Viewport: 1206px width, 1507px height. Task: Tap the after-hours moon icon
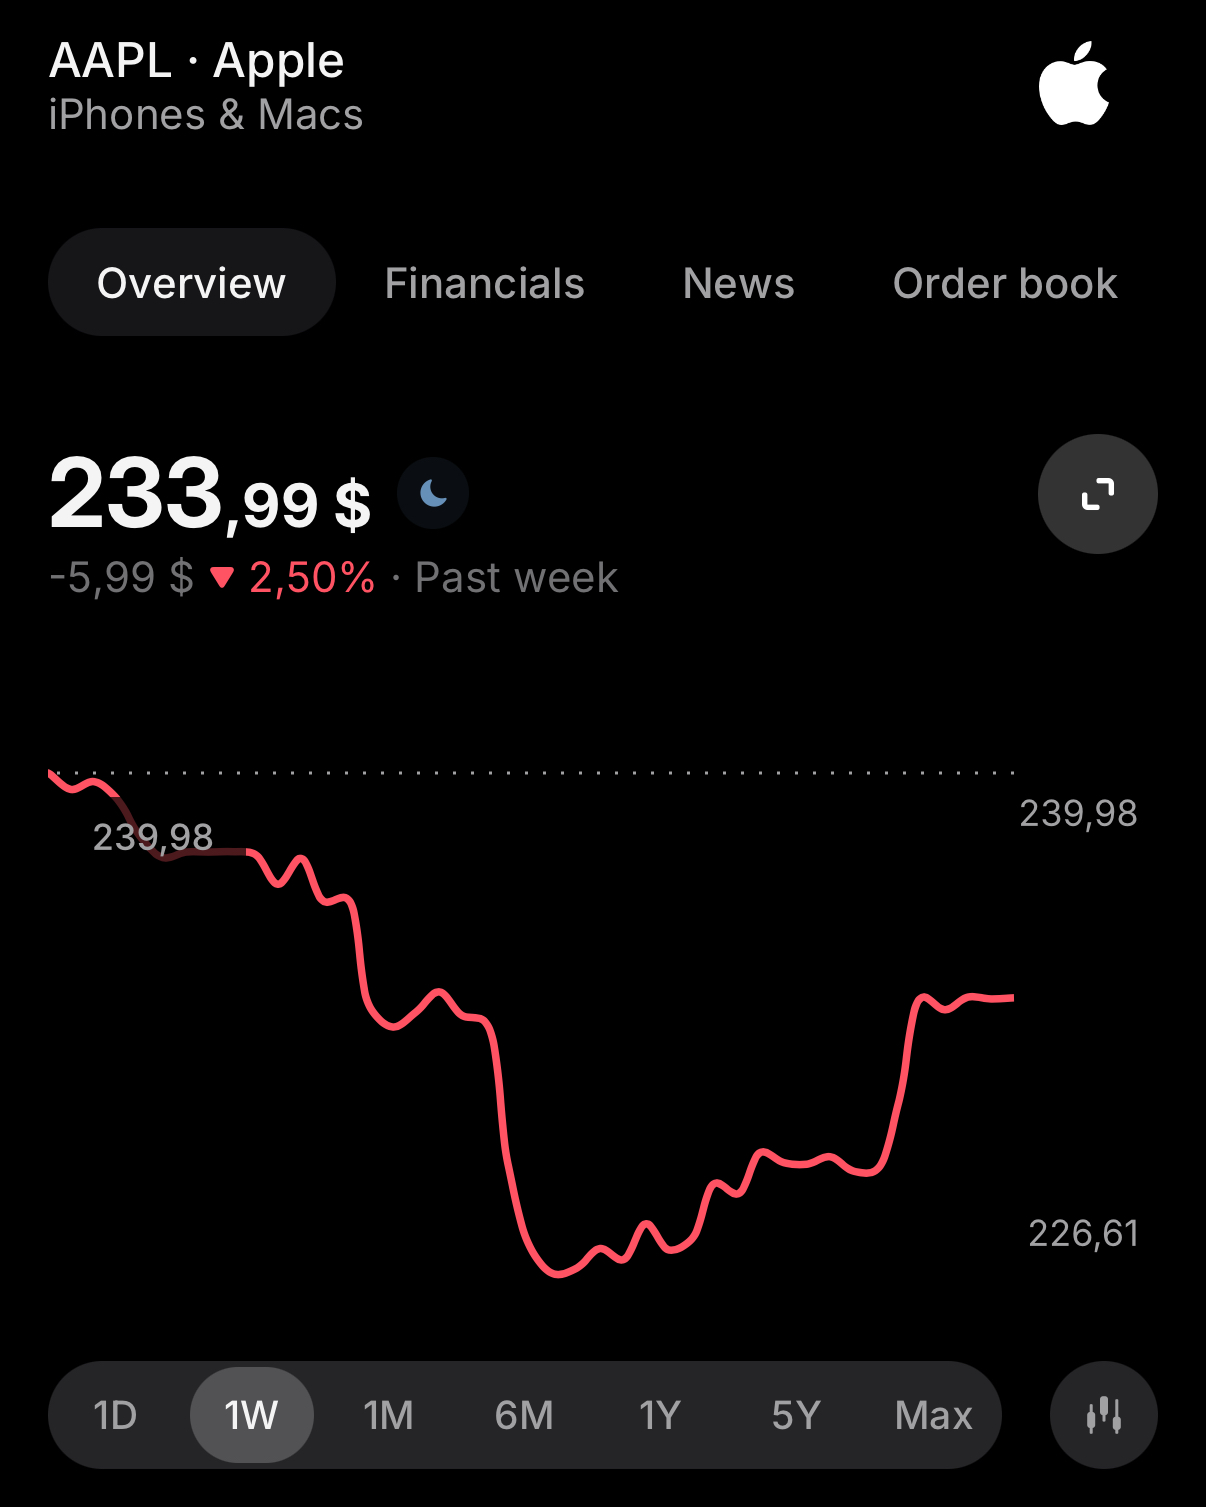[433, 493]
